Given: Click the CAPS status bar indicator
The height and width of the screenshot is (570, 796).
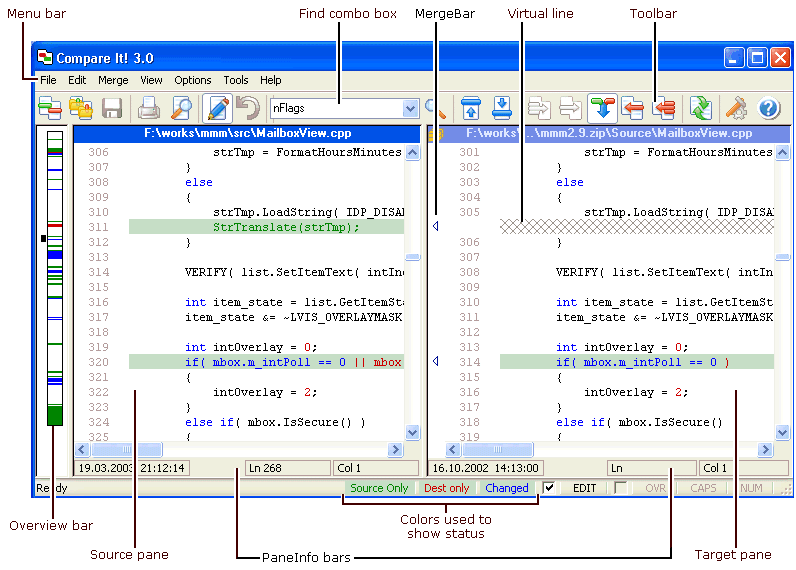Looking at the screenshot, I should coord(703,488).
